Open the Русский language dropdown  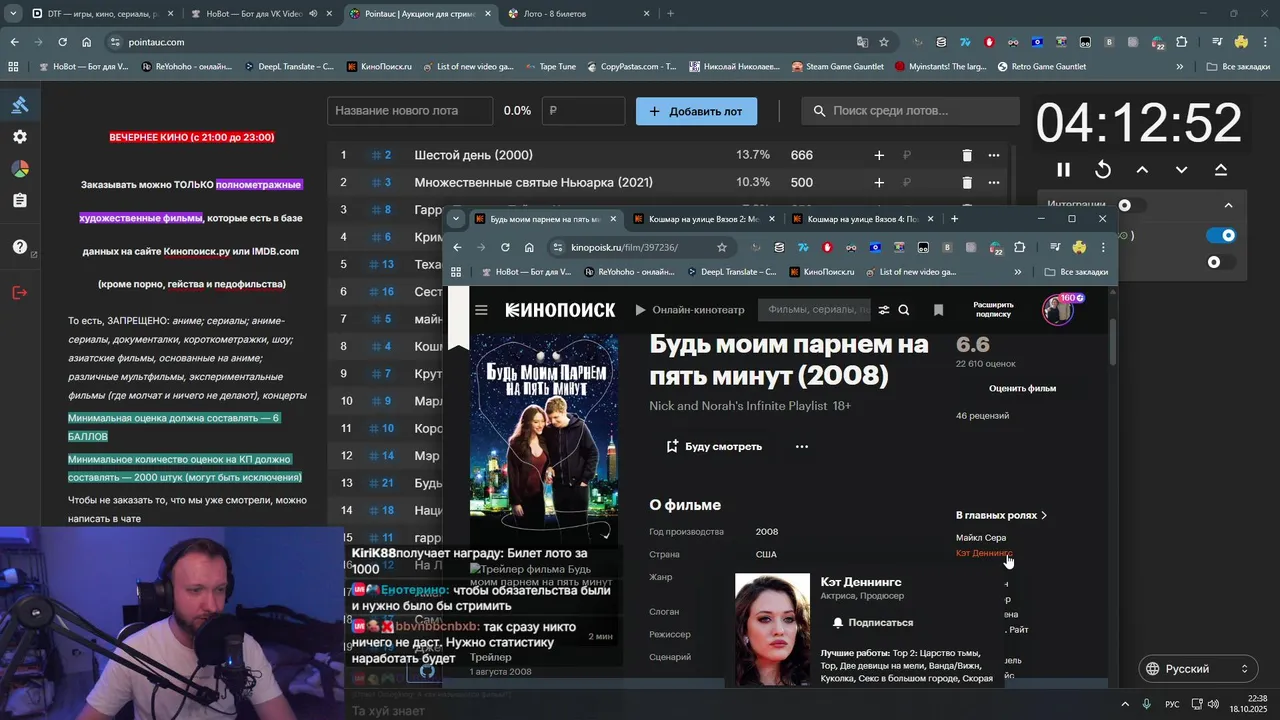[x=1198, y=668]
